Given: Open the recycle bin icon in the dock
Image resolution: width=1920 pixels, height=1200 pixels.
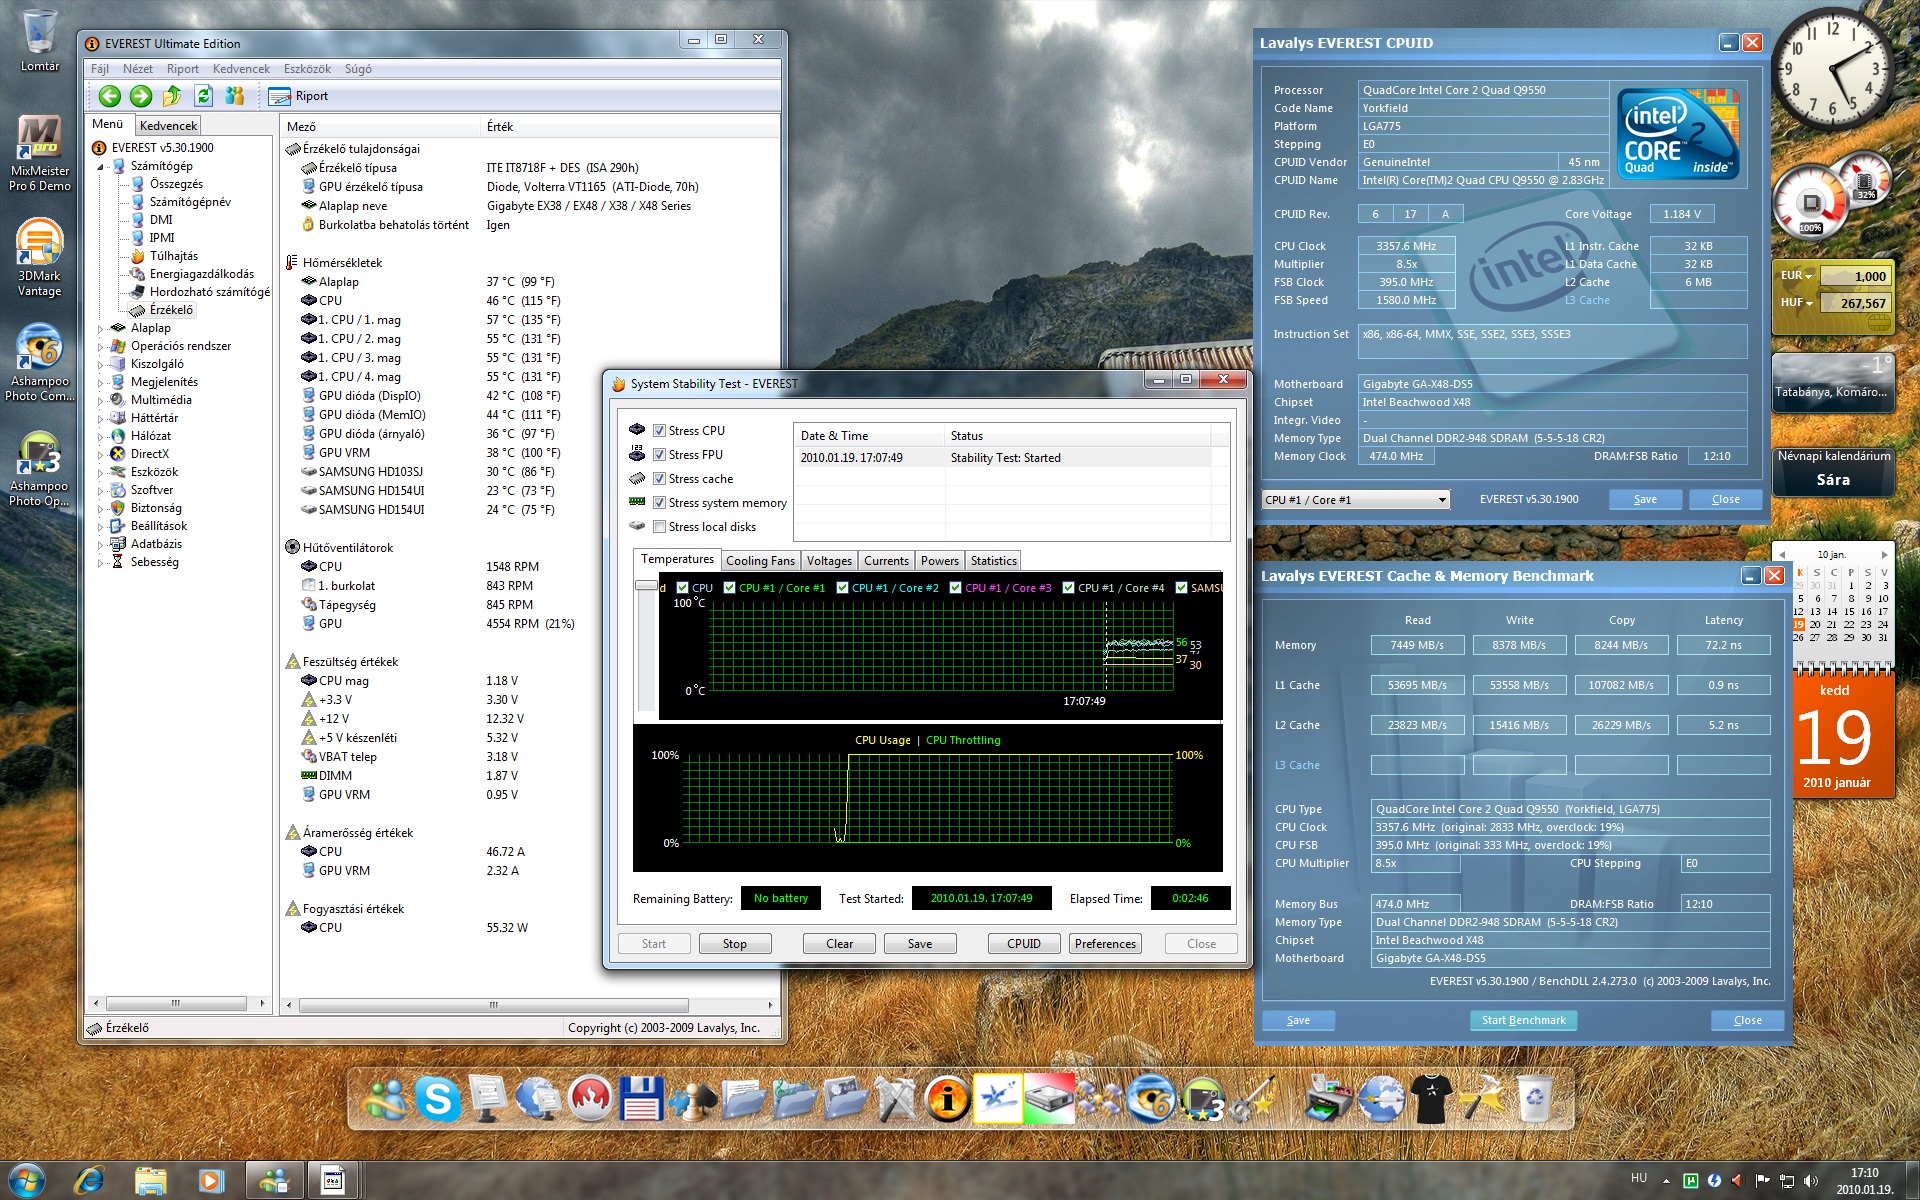Looking at the screenshot, I should click(1534, 1099).
